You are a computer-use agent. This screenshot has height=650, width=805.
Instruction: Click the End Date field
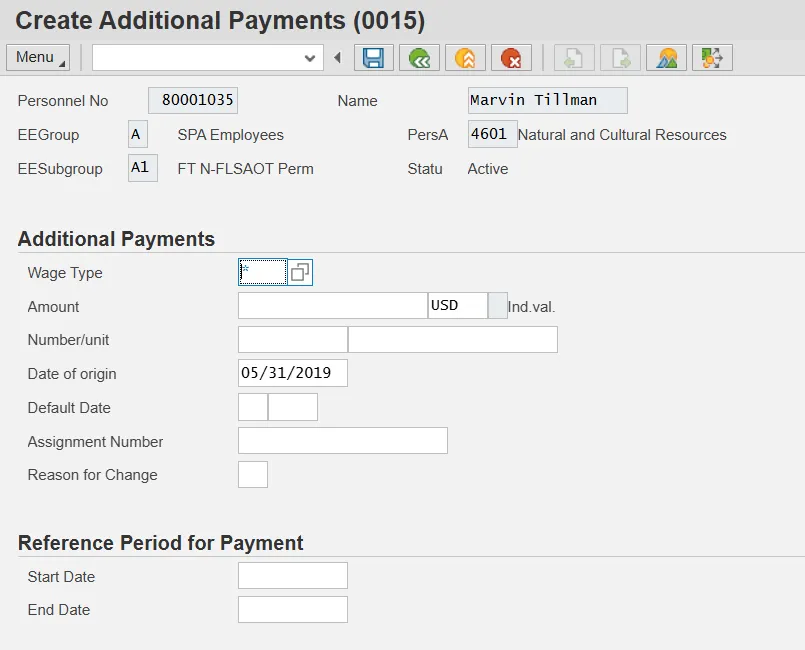[x=293, y=609]
